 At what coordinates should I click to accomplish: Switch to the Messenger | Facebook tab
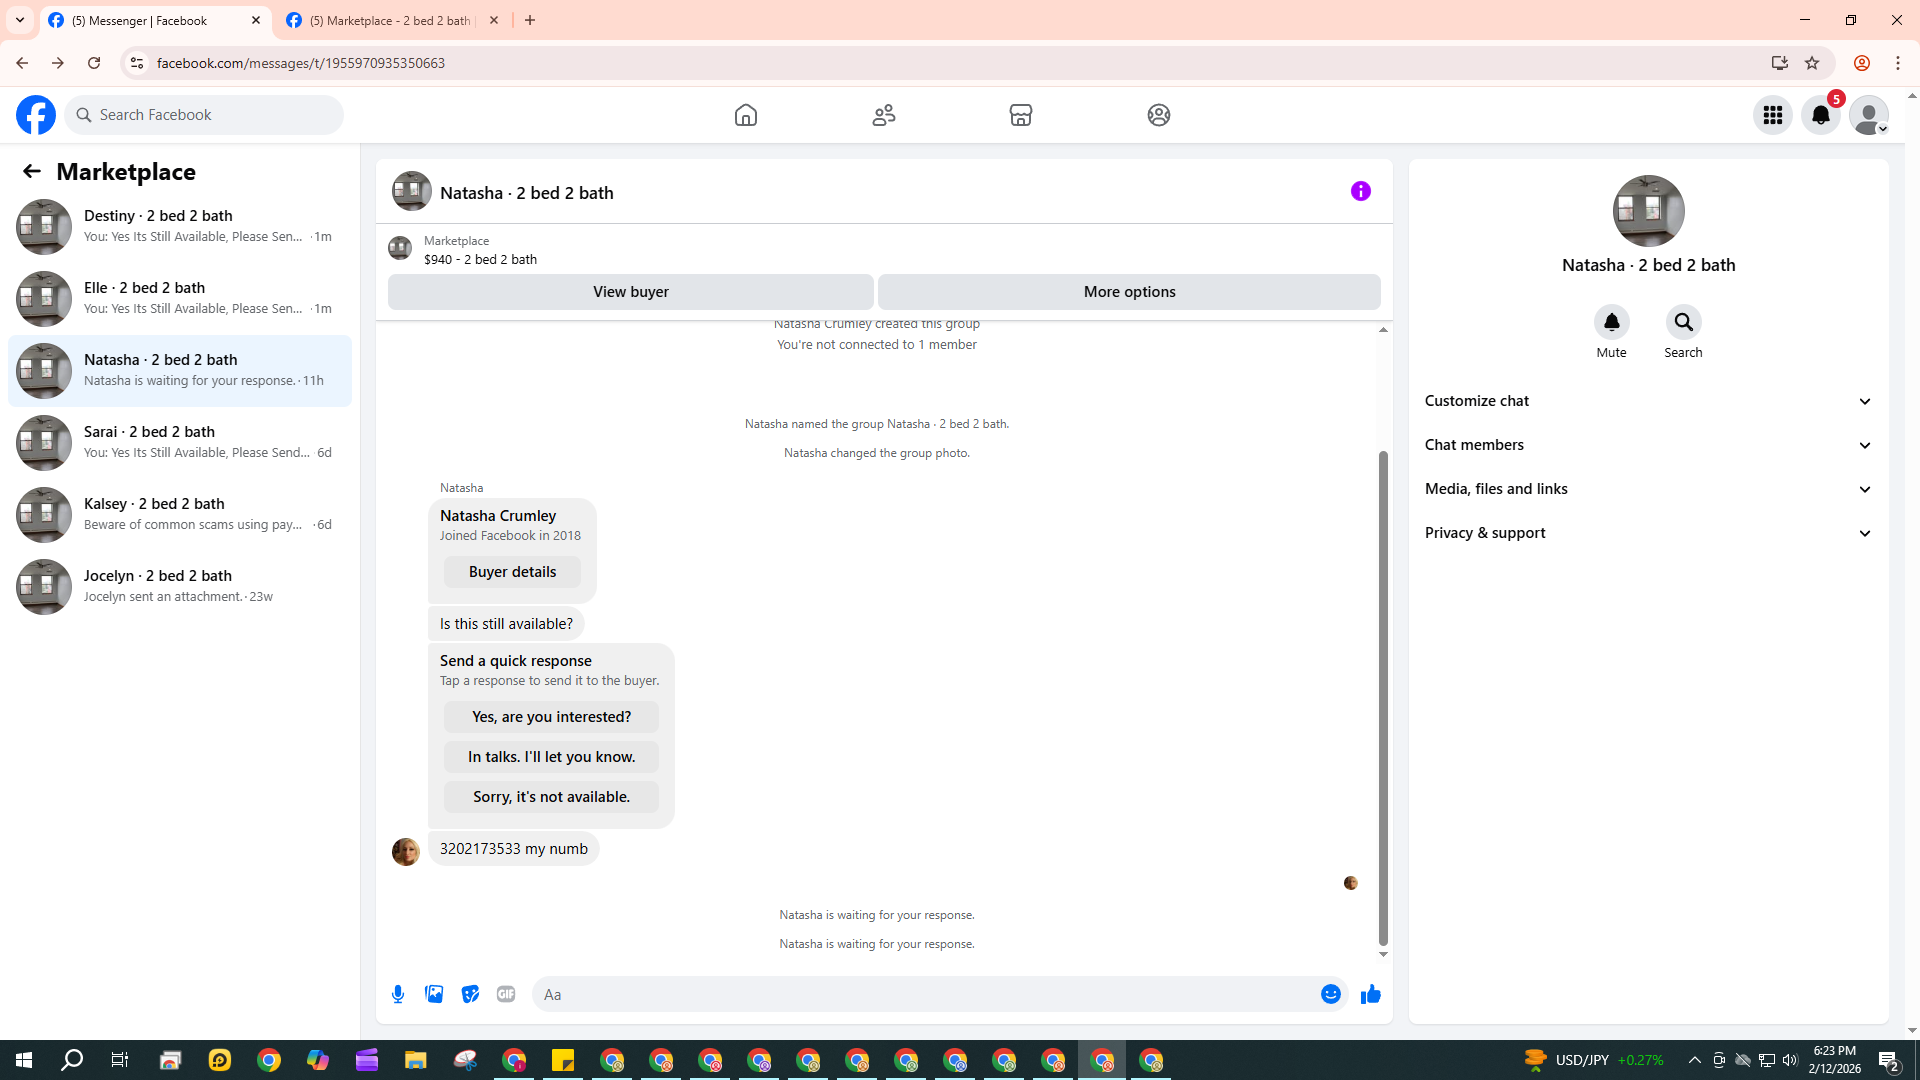click(155, 20)
